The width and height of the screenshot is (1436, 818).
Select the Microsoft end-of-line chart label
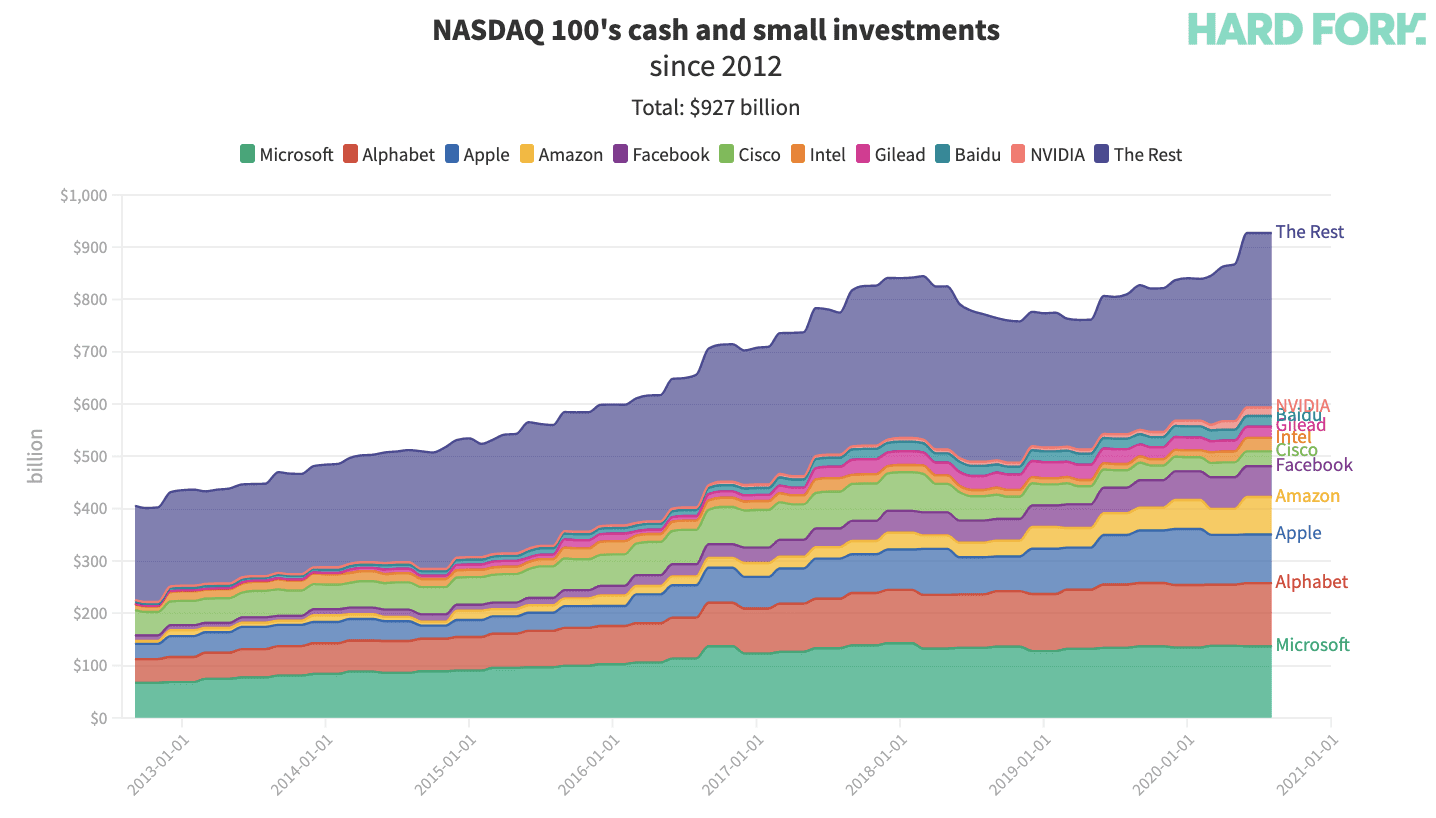pyautogui.click(x=1312, y=645)
